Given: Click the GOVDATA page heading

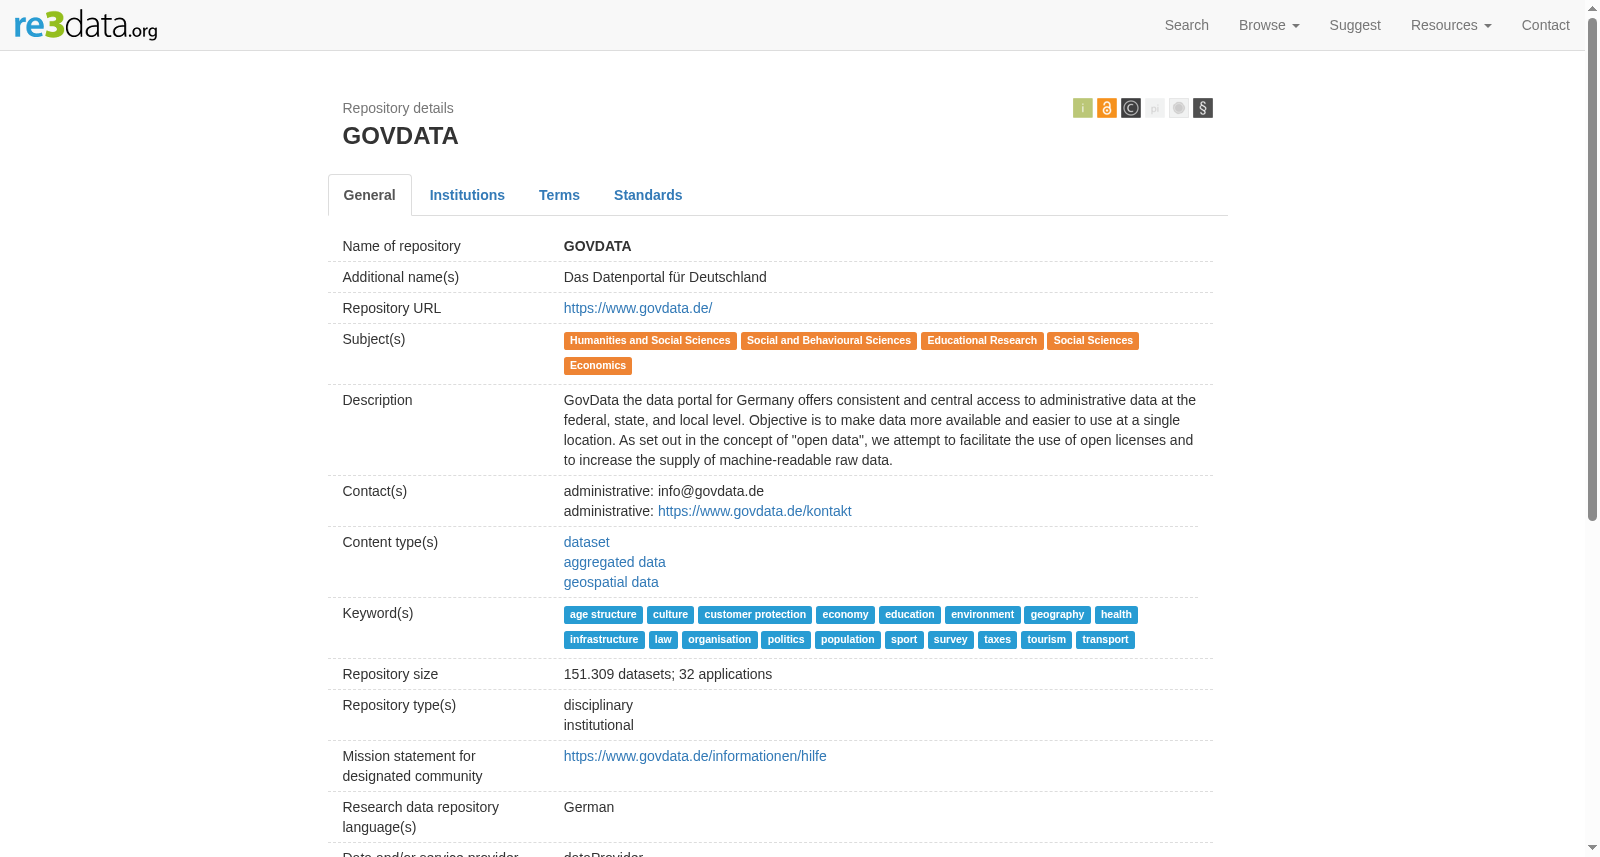Looking at the screenshot, I should (401, 136).
